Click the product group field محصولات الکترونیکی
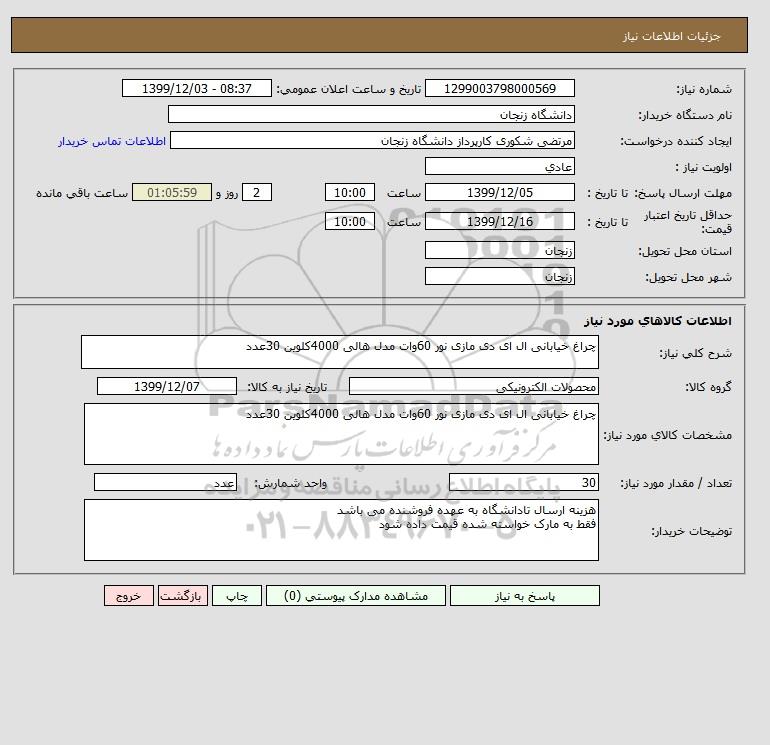Image resolution: width=770 pixels, height=745 pixels. click(x=473, y=386)
